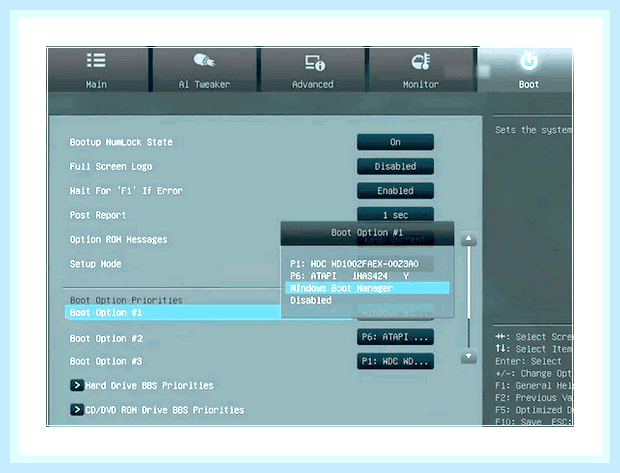The height and width of the screenshot is (473, 620).
Task: Click the Enter: Select hint
Action: tap(528, 361)
